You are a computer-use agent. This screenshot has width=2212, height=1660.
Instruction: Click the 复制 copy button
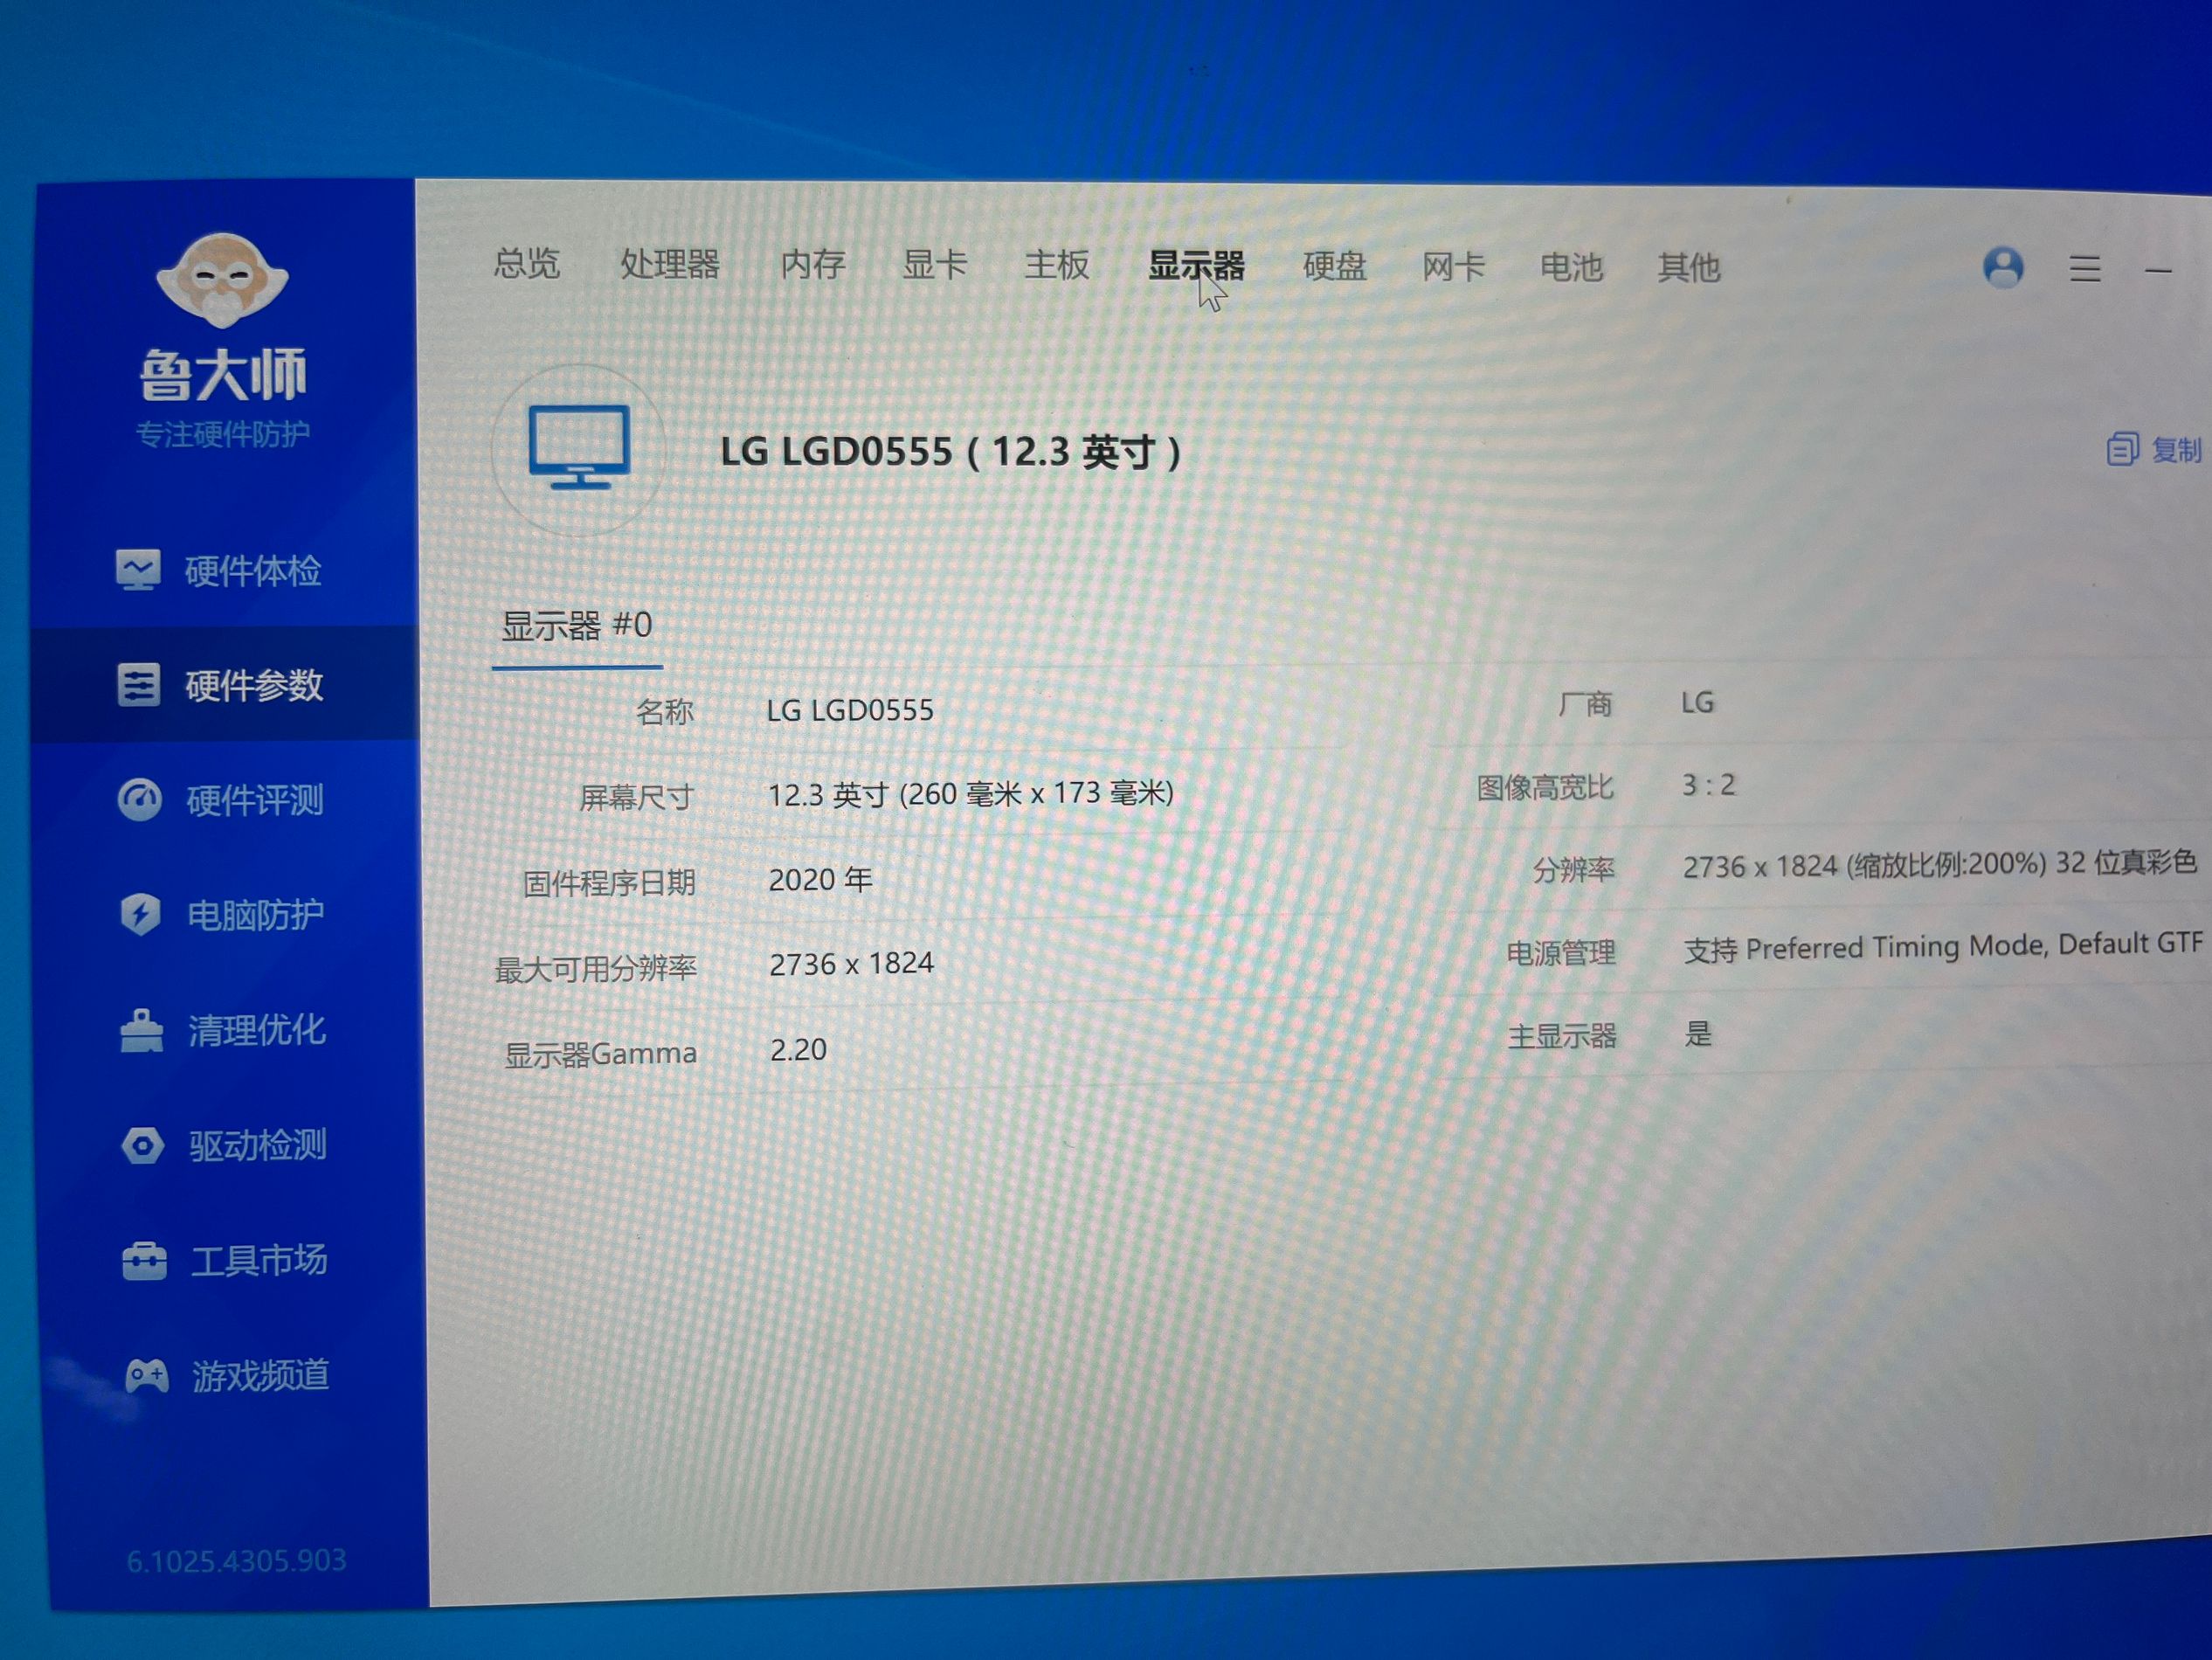pyautogui.click(x=2155, y=450)
